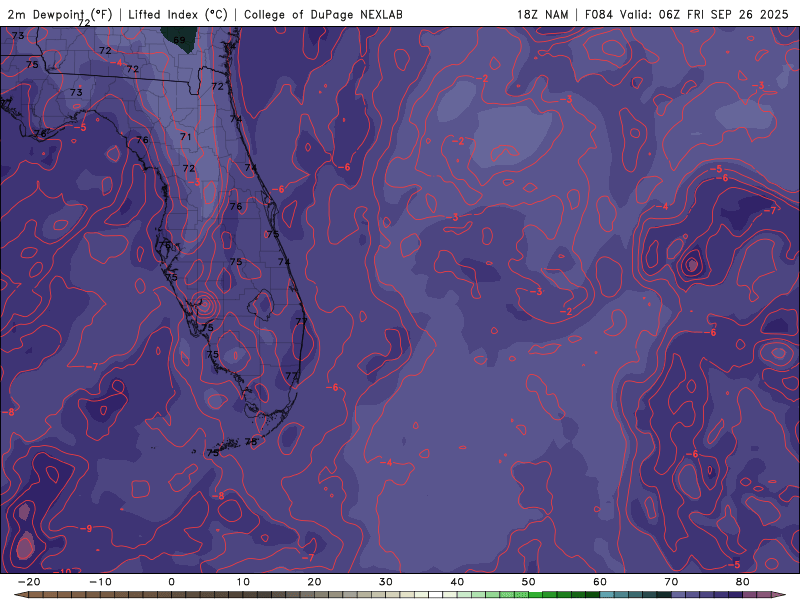Click the '0' colorbar scale label

[x=171, y=582]
